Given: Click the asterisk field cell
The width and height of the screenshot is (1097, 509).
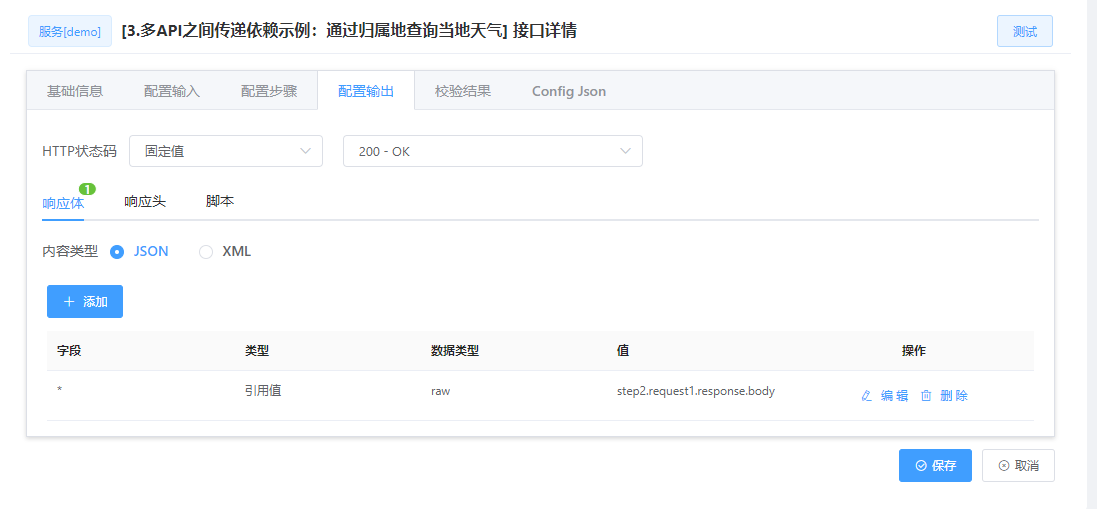Looking at the screenshot, I should coord(59,389).
